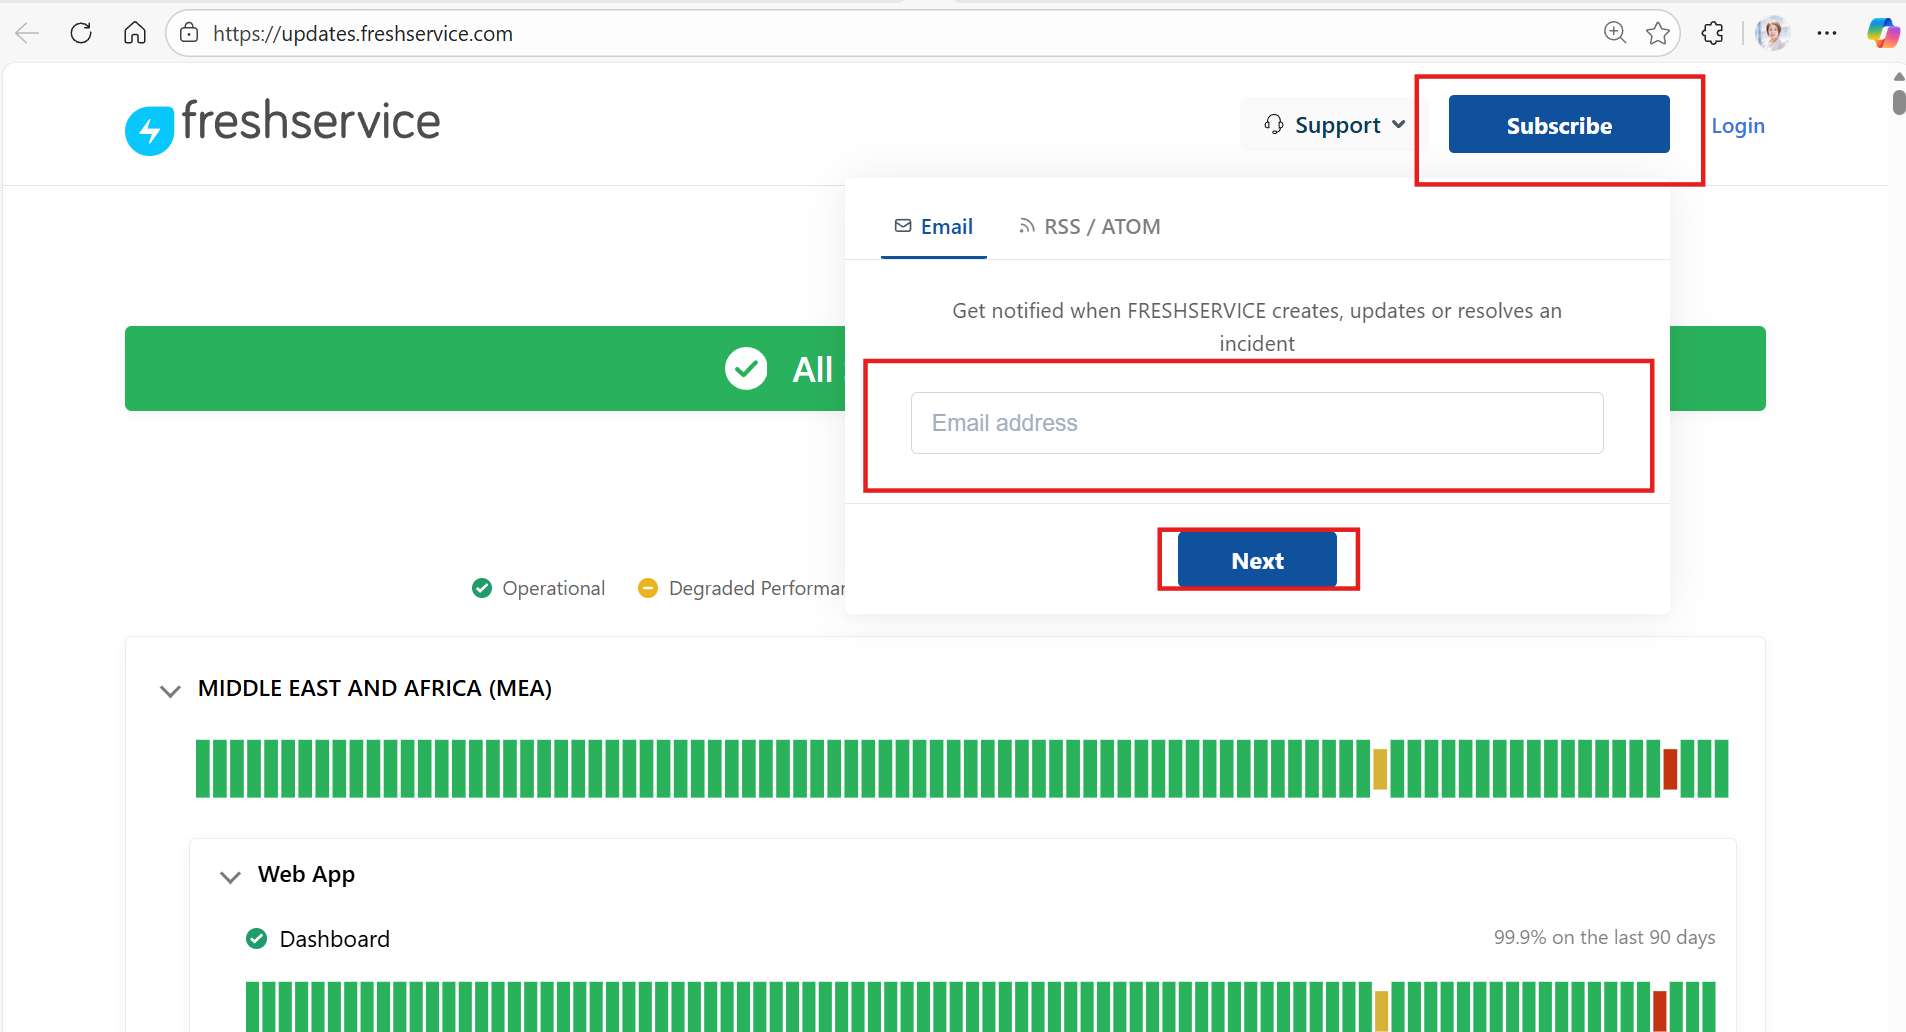Click the yellow bar in MEA uptime chart
This screenshot has width=1906, height=1032.
(x=1380, y=769)
